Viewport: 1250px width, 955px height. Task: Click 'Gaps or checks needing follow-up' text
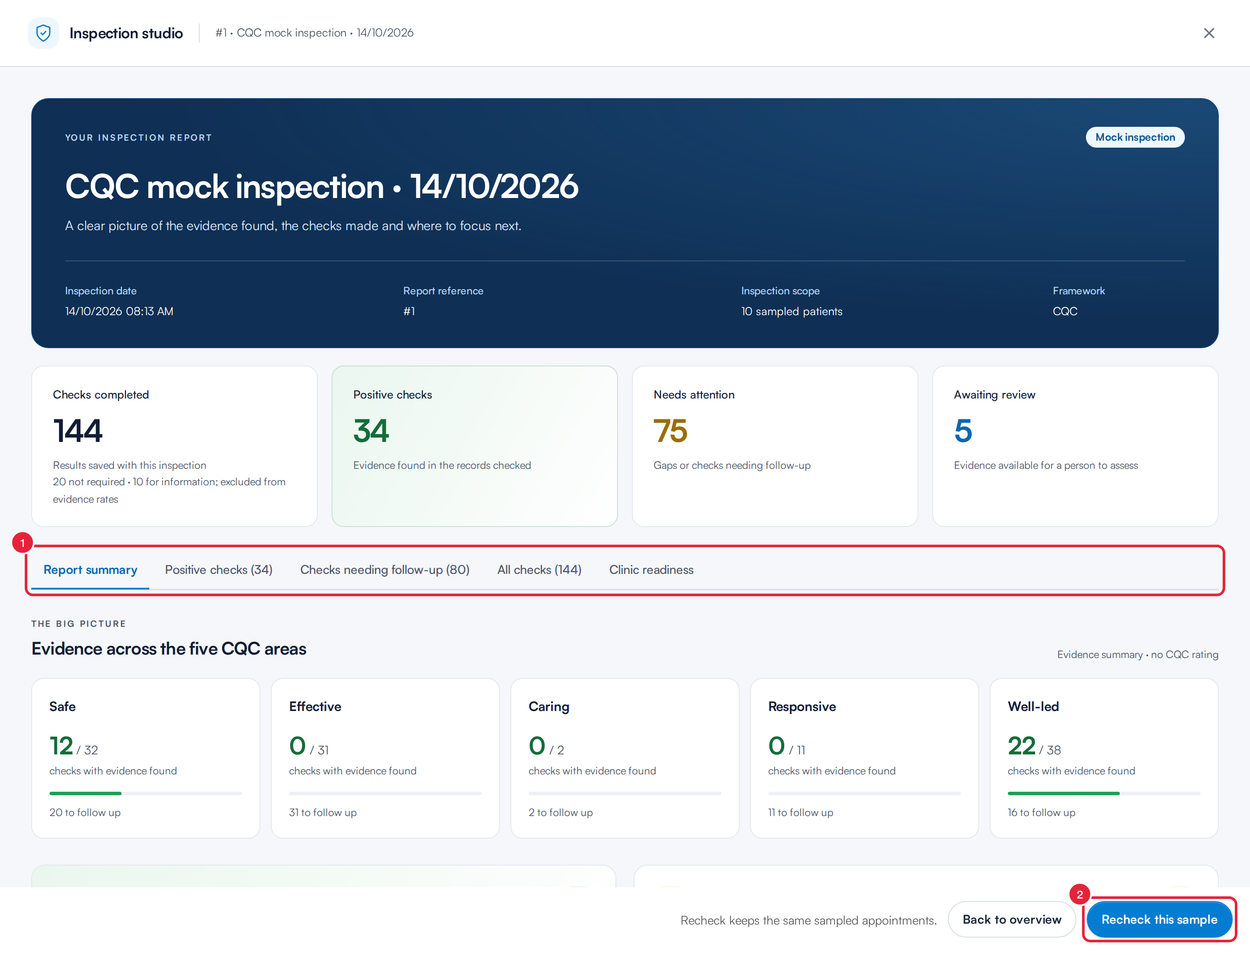click(x=732, y=466)
